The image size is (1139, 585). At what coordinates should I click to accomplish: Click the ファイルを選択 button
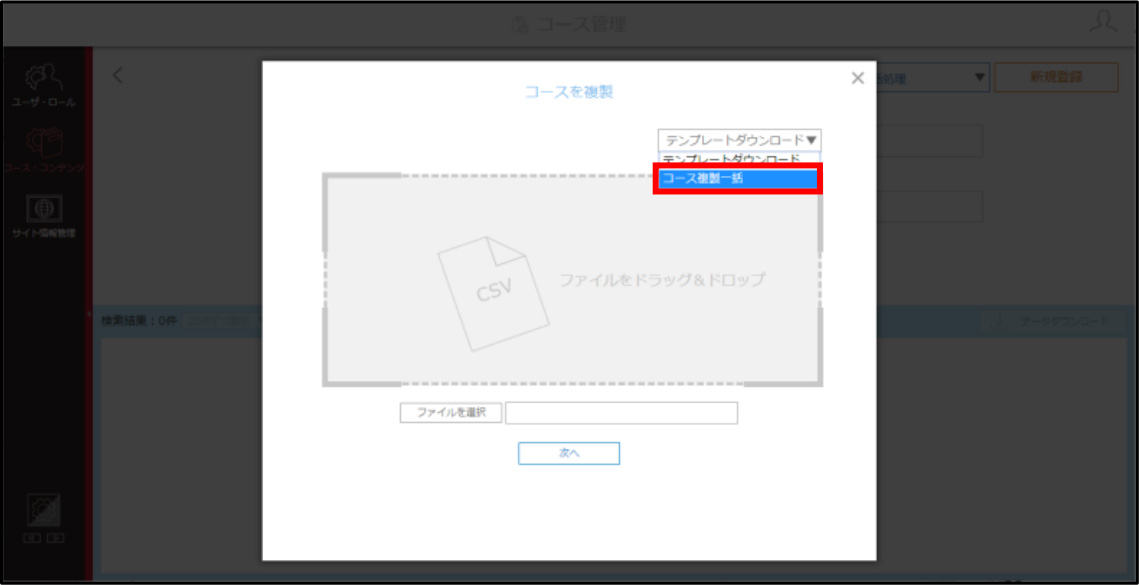click(x=450, y=412)
